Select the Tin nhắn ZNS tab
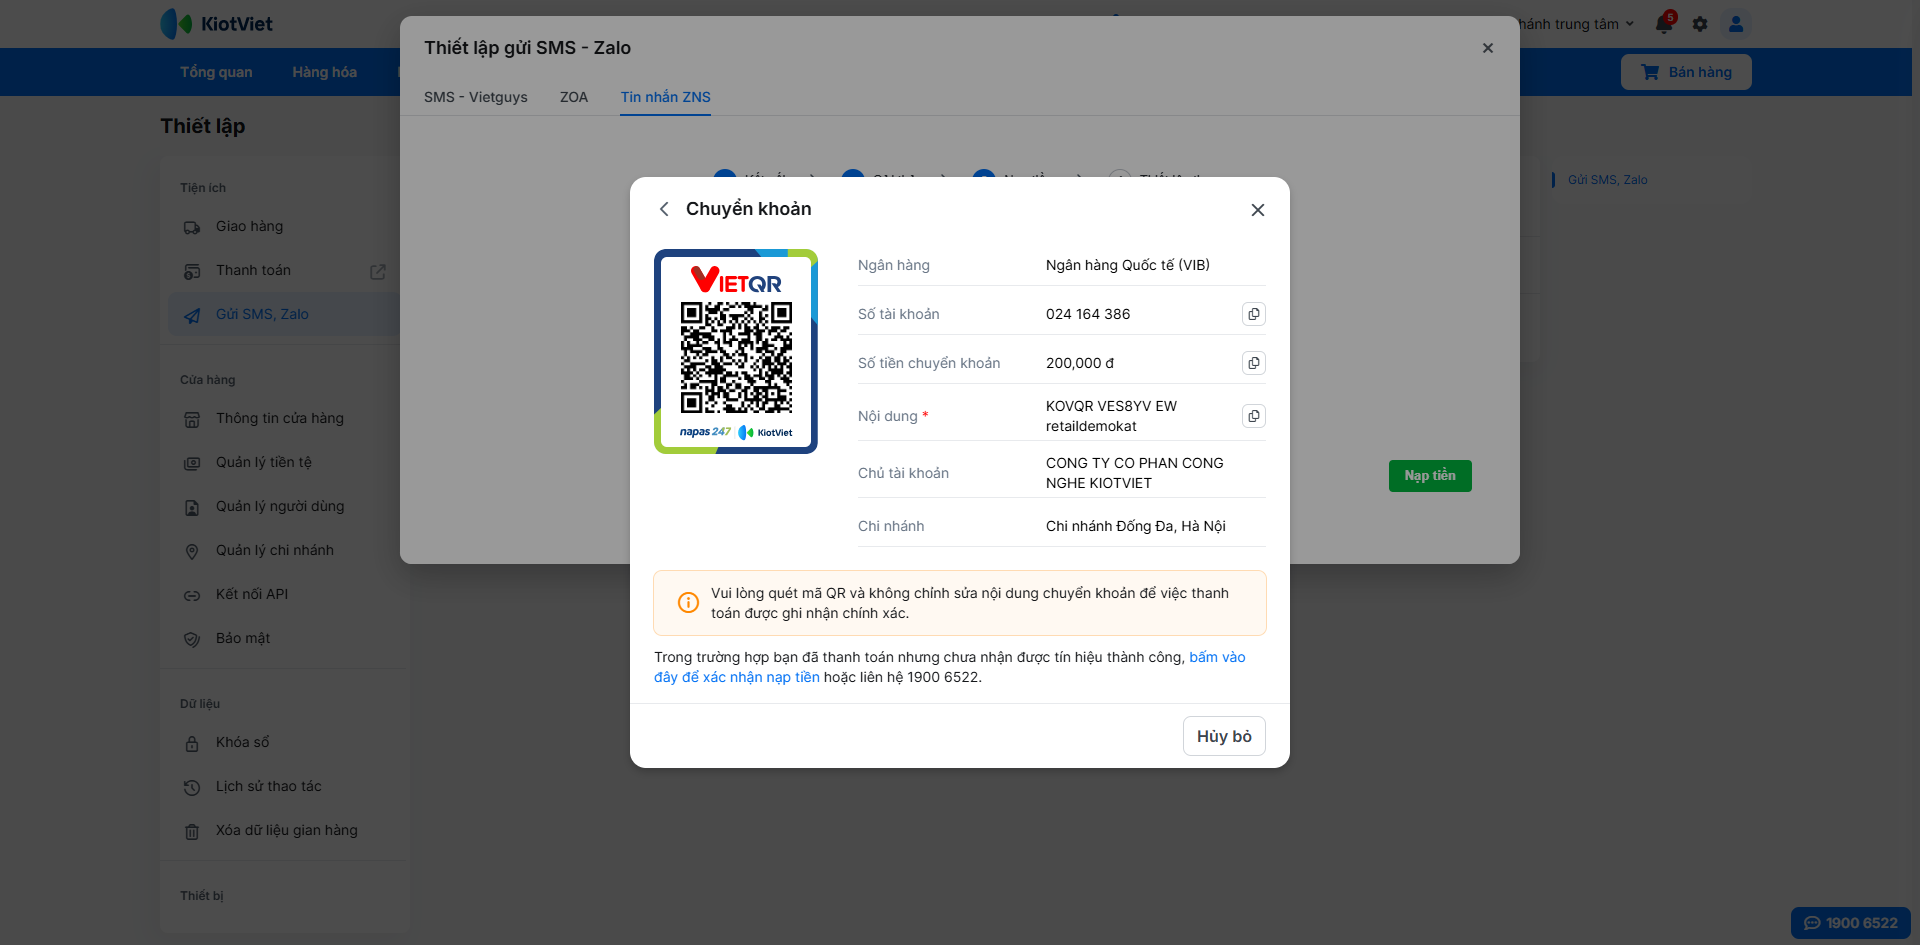 (665, 97)
